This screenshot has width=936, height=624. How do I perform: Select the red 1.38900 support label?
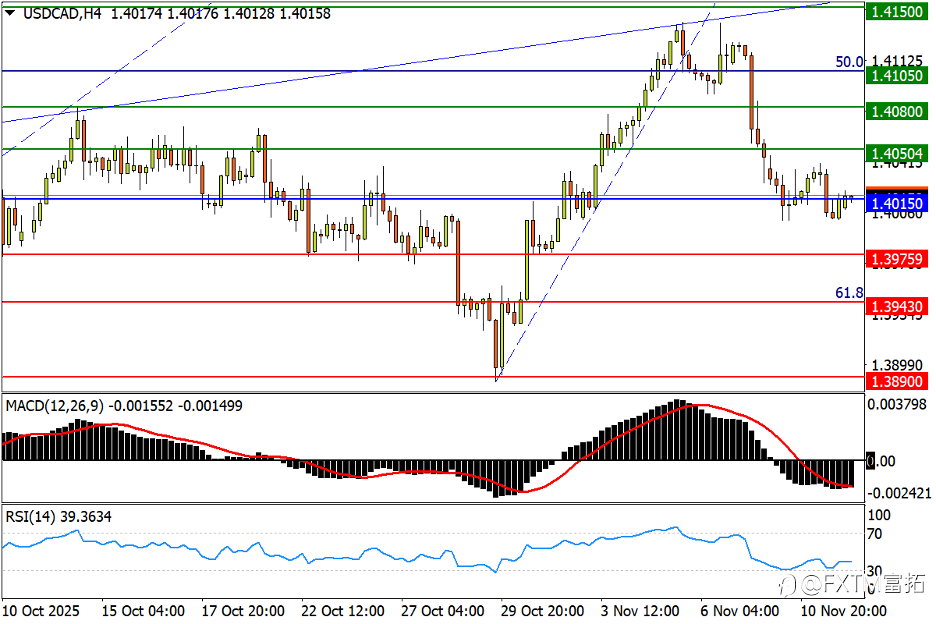897,382
